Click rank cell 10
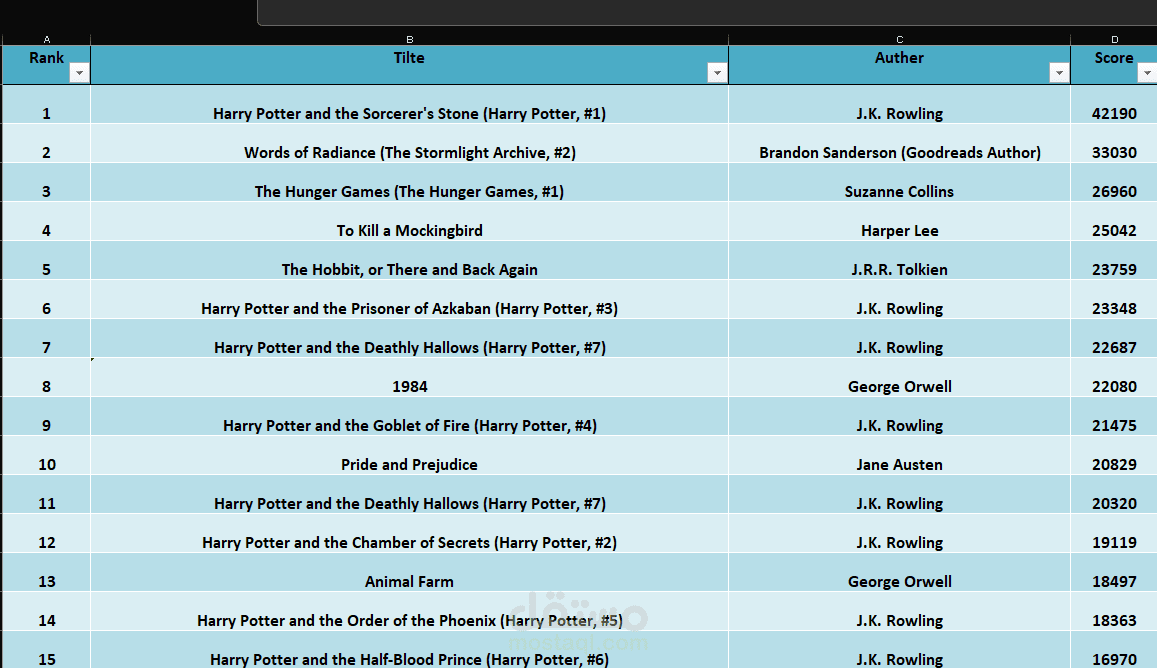 (46, 456)
